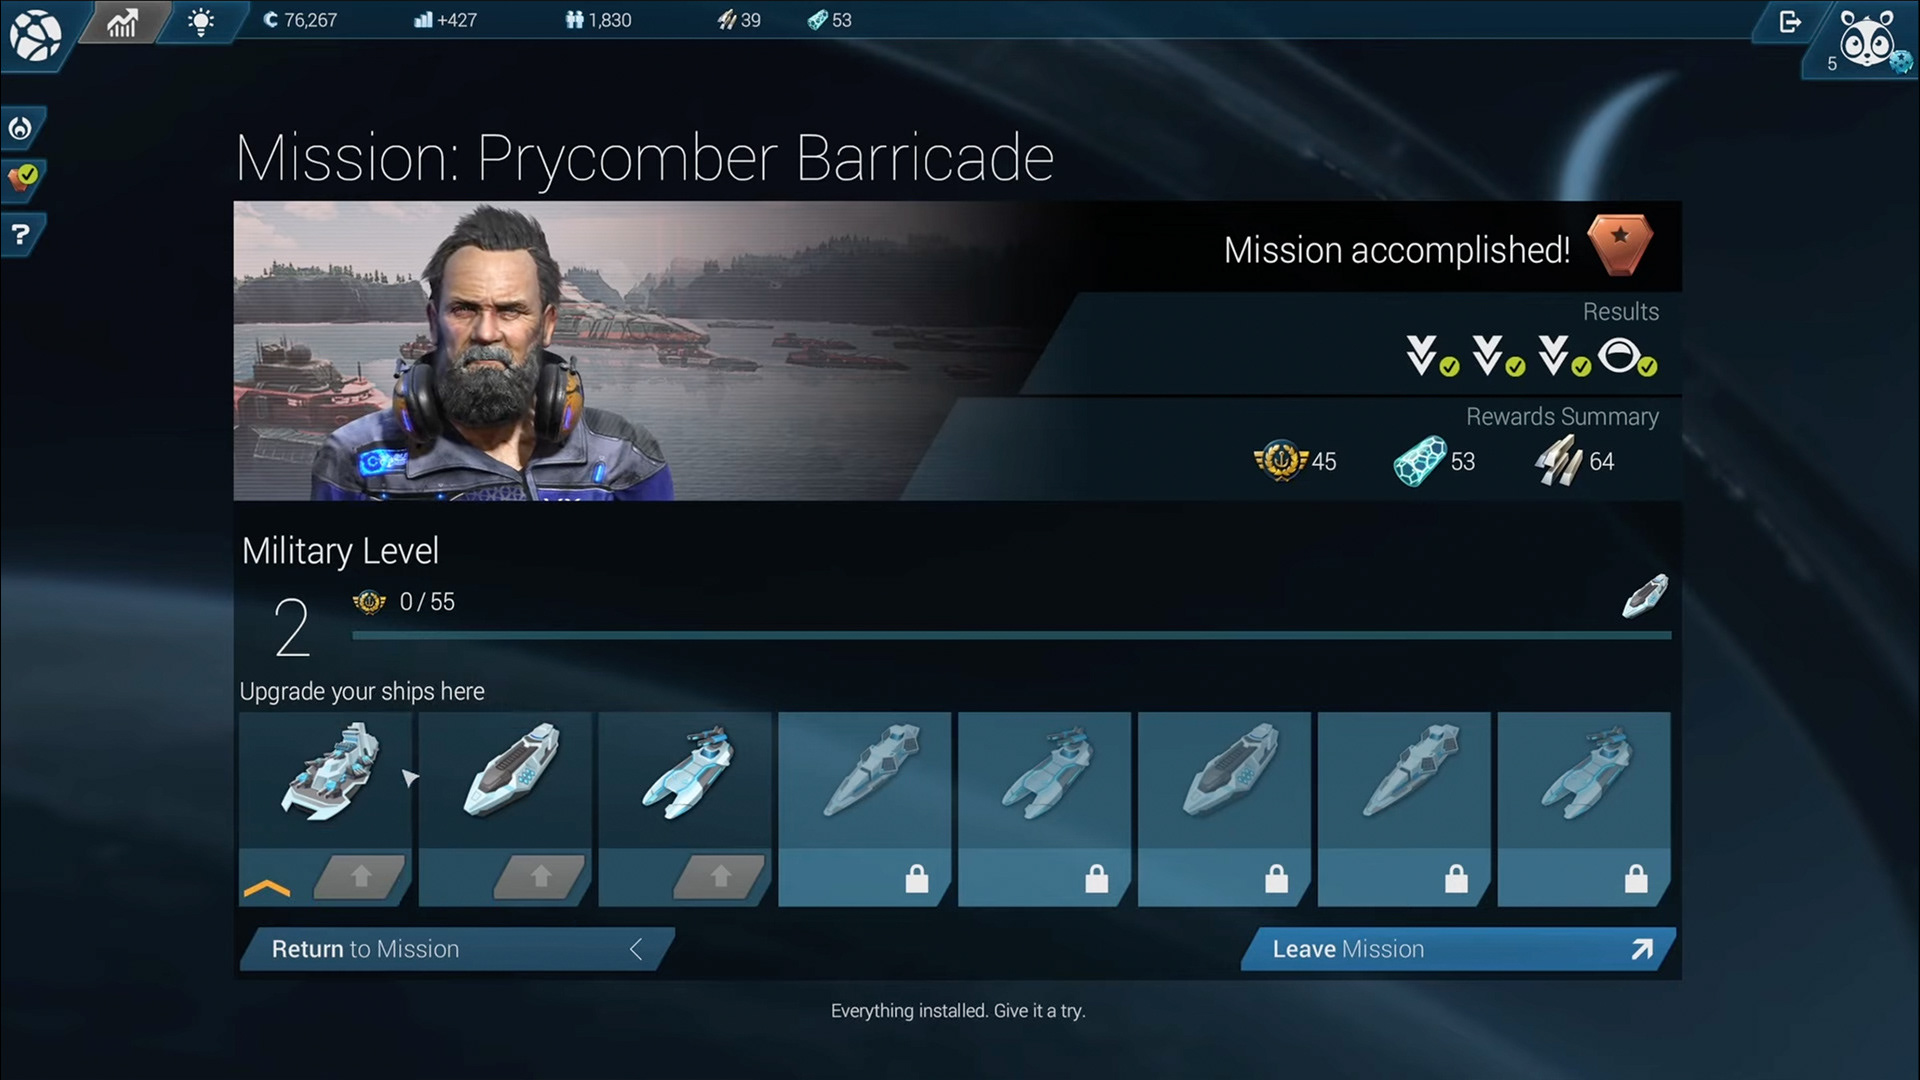Click the Military Level progress bar
The height and width of the screenshot is (1080, 1920).
point(1011,635)
